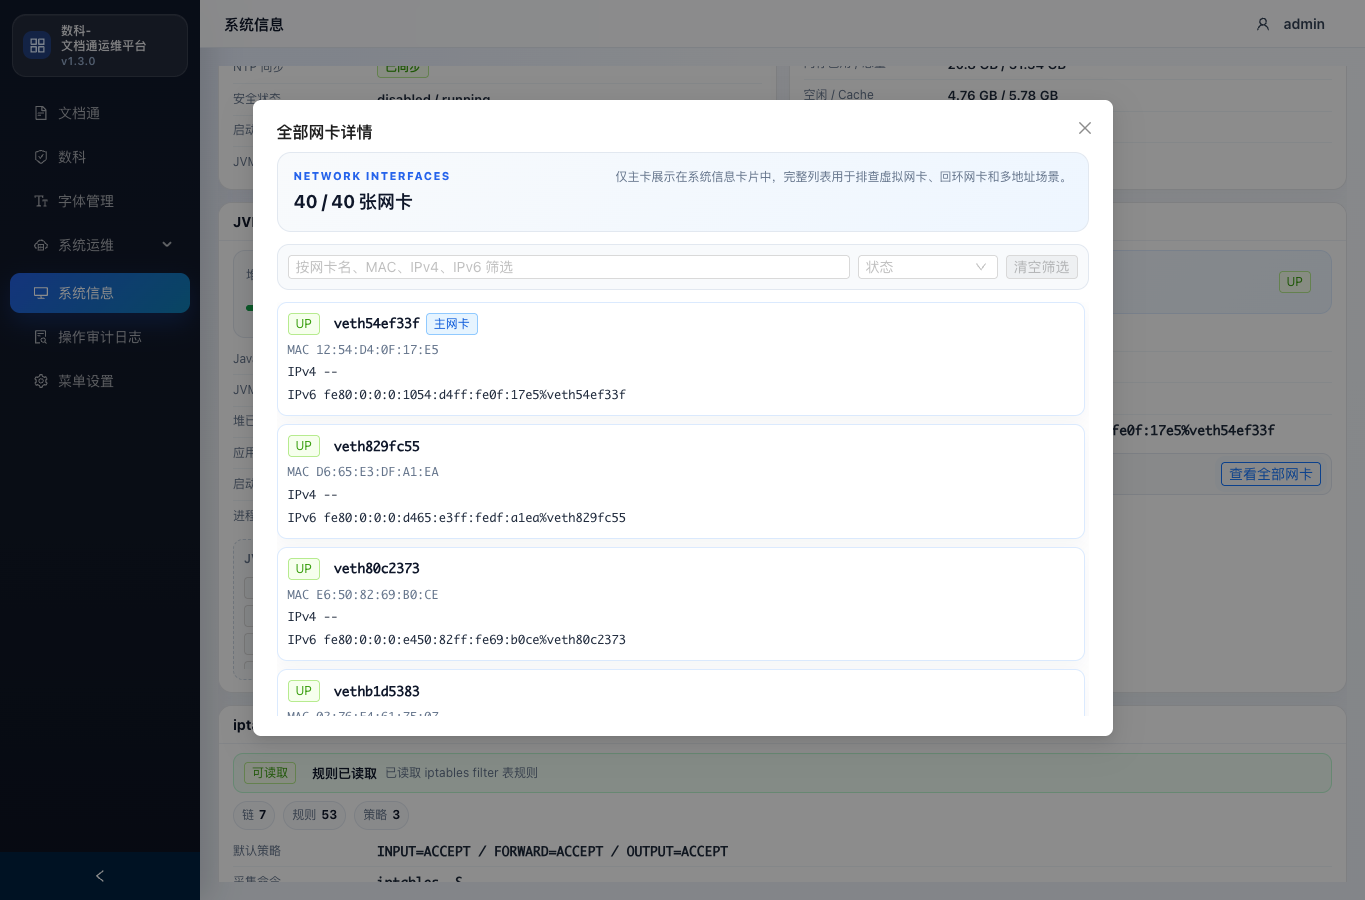Click the 清空筛选 button
Image resolution: width=1365 pixels, height=900 pixels.
click(x=1042, y=267)
